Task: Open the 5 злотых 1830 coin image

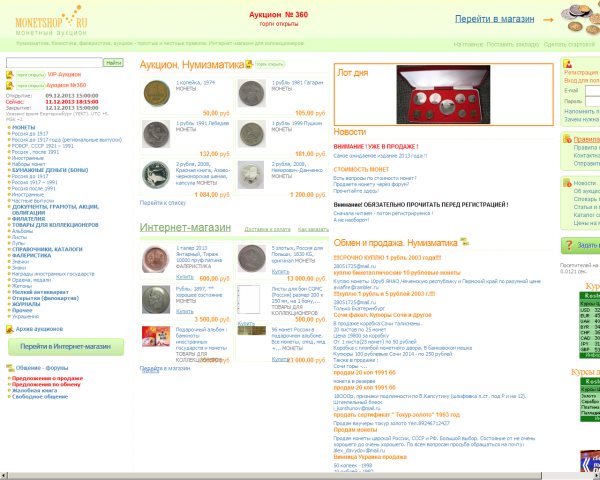Action: 251,259
